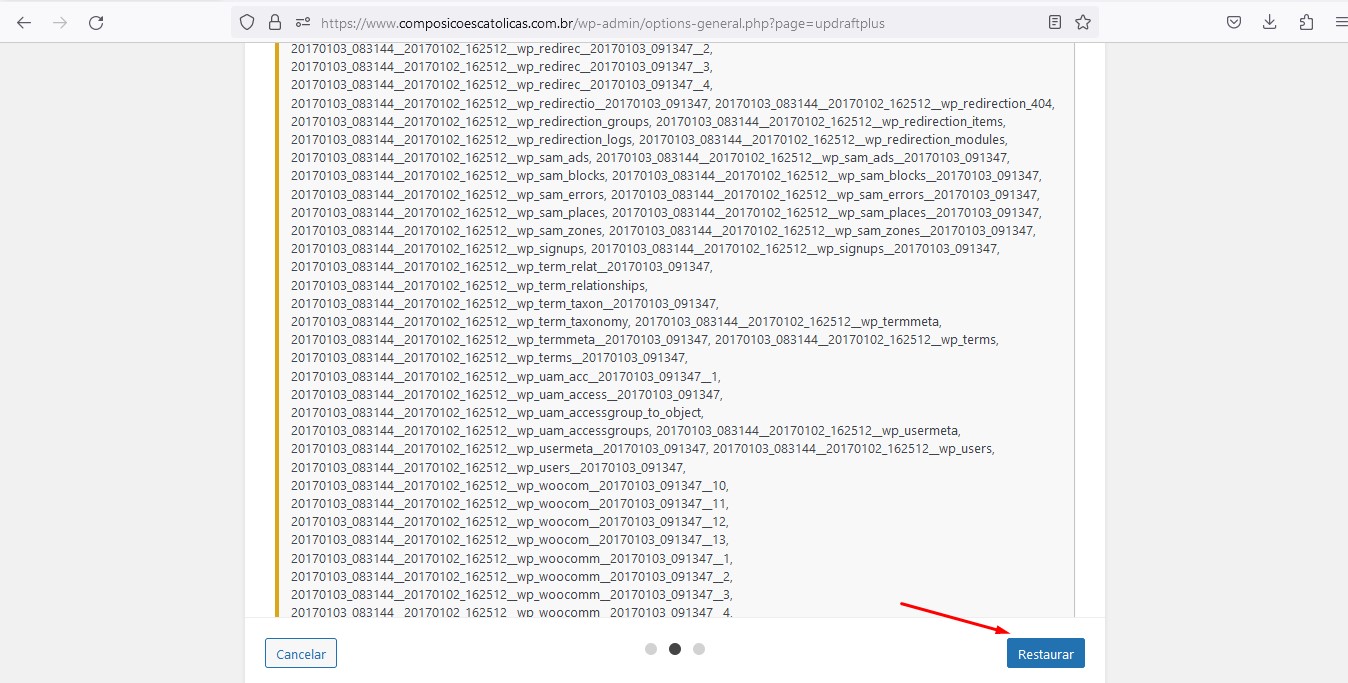Click the wp_redirectio__20170103_091347 entry
This screenshot has width=1348, height=683.
pyautogui.click(x=499, y=103)
